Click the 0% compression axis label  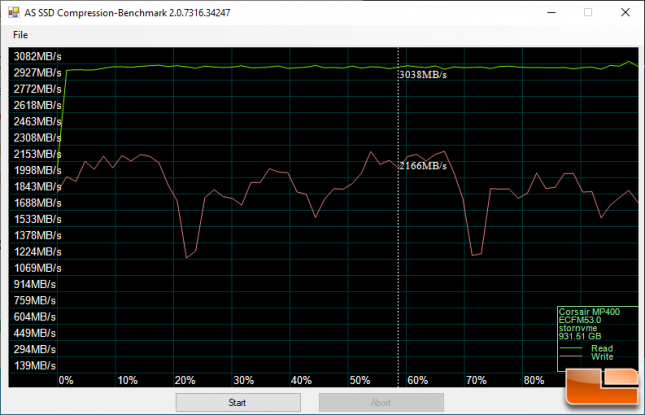click(66, 380)
